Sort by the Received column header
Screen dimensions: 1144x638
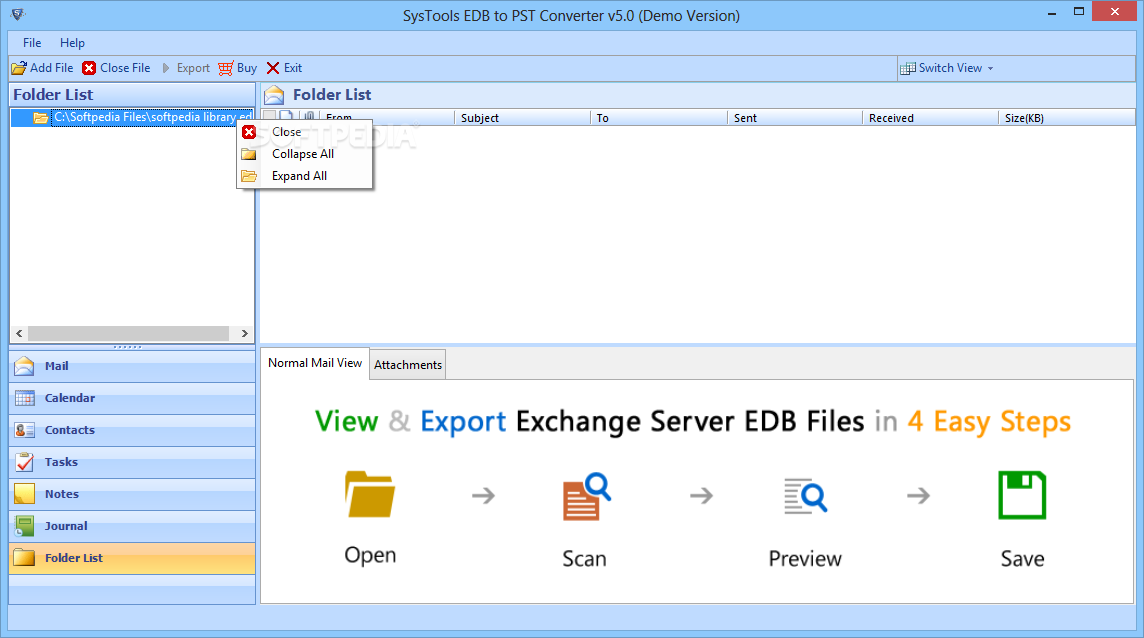(931, 118)
